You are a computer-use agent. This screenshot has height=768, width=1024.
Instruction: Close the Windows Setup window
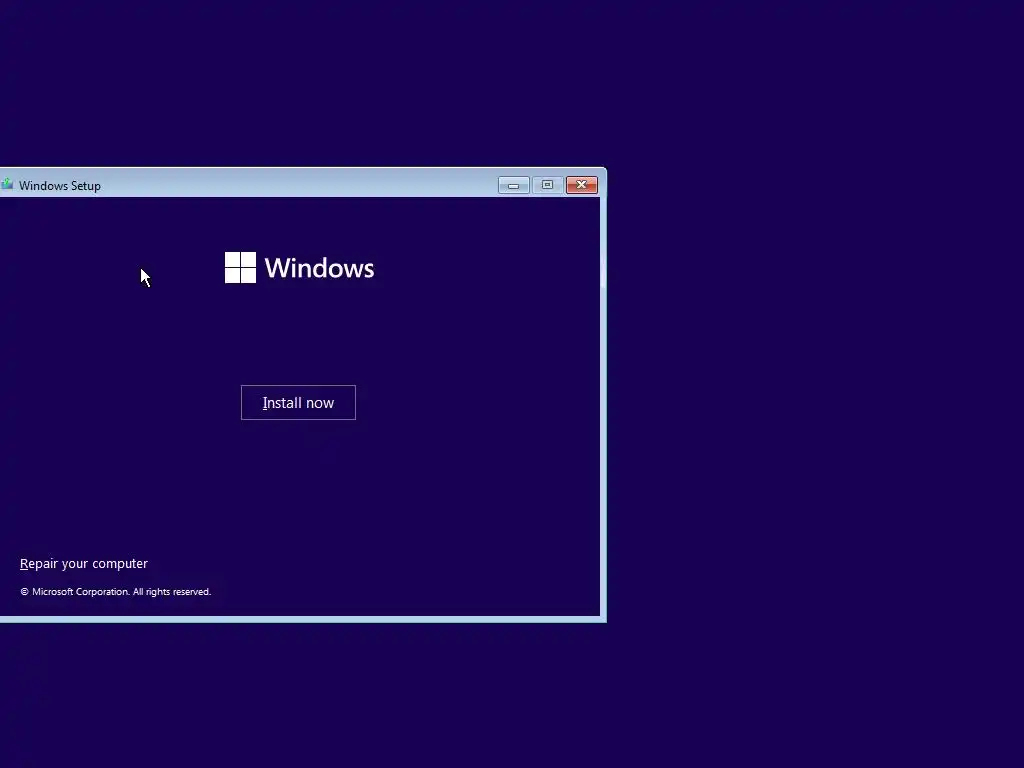(581, 185)
